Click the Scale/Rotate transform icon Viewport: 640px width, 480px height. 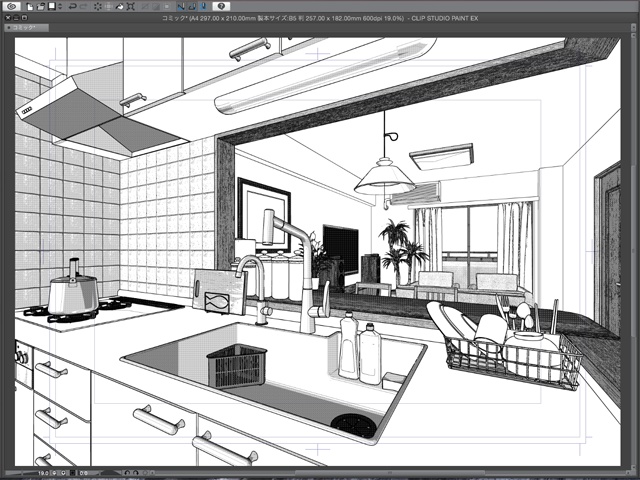tap(131, 6)
